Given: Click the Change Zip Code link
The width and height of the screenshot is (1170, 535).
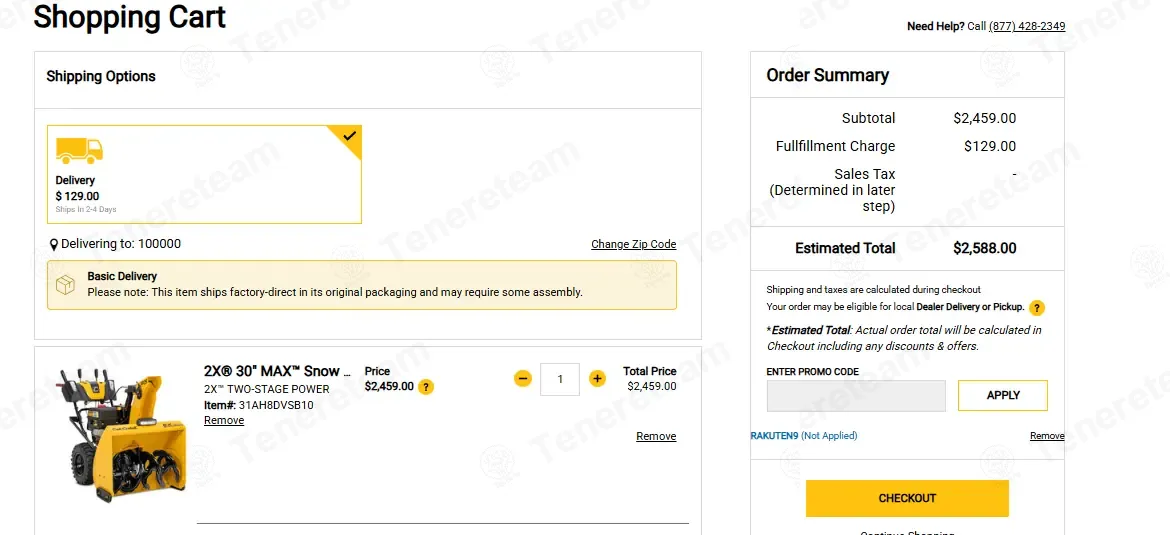Looking at the screenshot, I should pos(634,244).
